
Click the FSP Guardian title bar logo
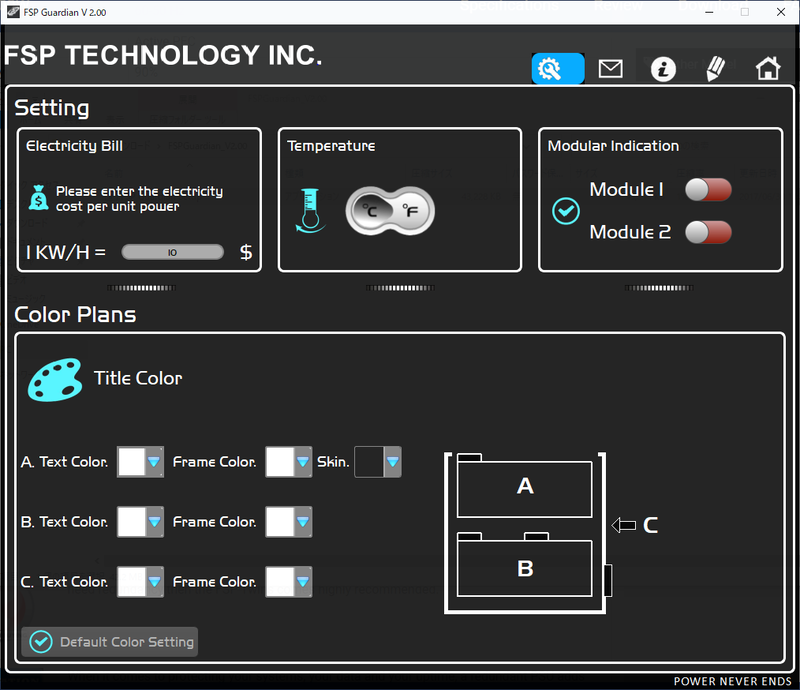13,12
